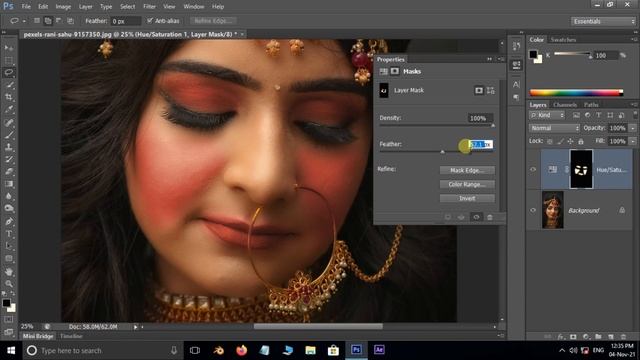This screenshot has width=640, height=360.
Task: Click Subtract from selection mode icon
Action: [59, 21]
